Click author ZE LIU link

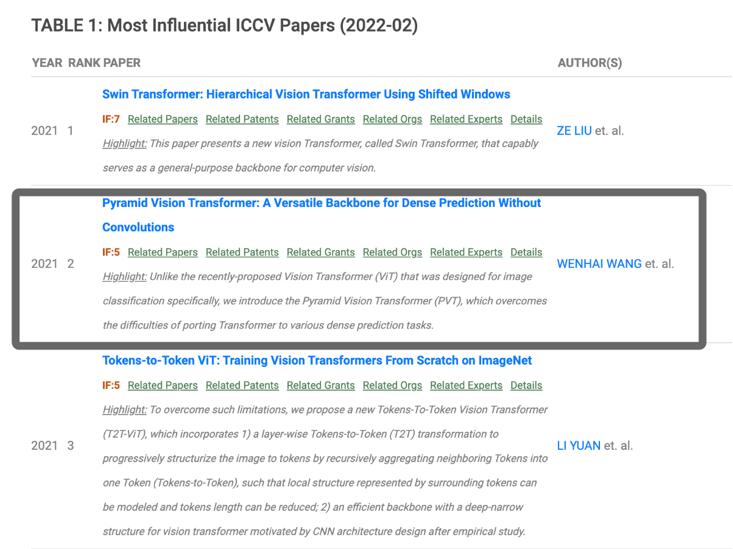[574, 131]
